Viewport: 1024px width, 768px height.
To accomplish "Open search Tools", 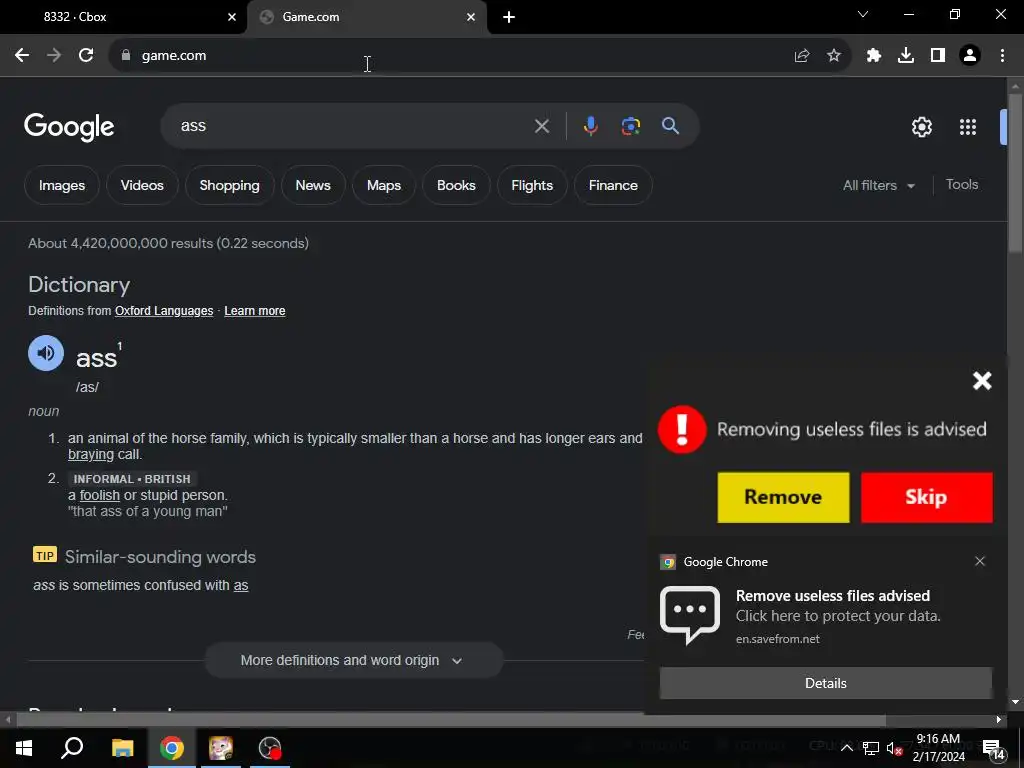I will pos(961,185).
